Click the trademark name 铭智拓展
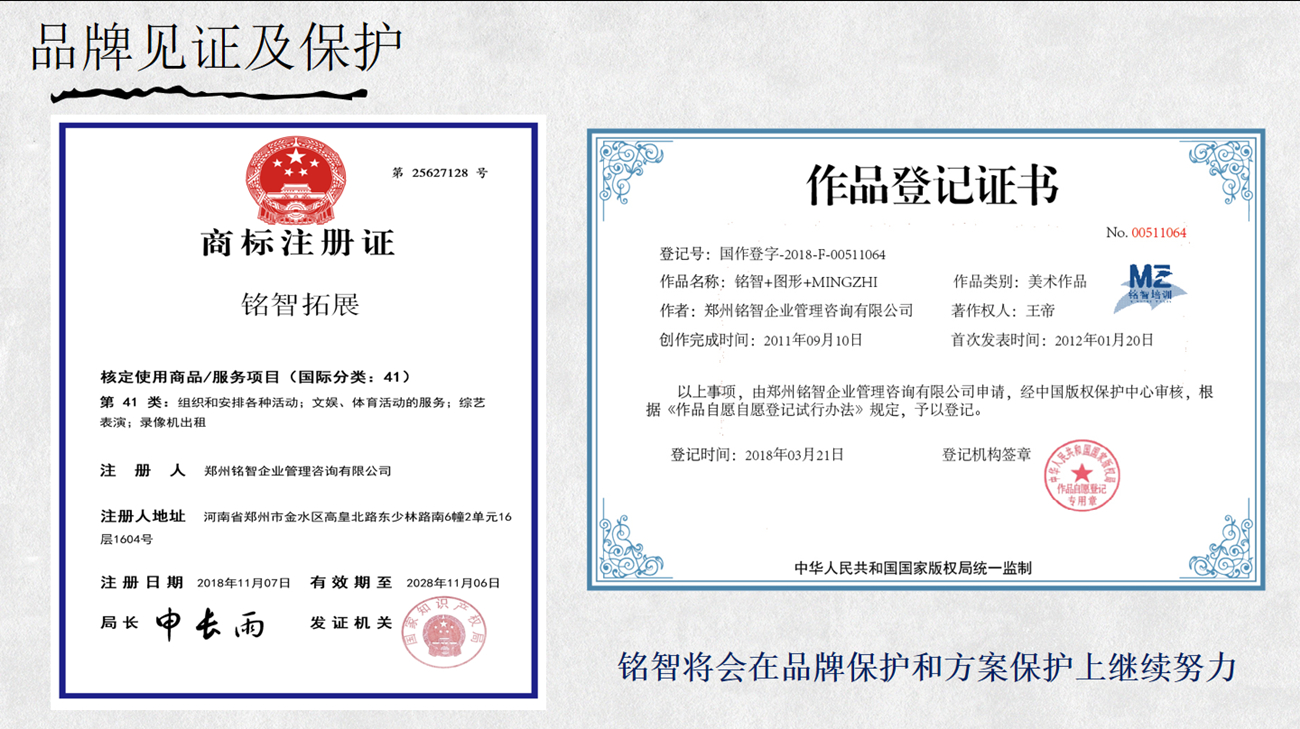The image size is (1300, 729). click(300, 304)
